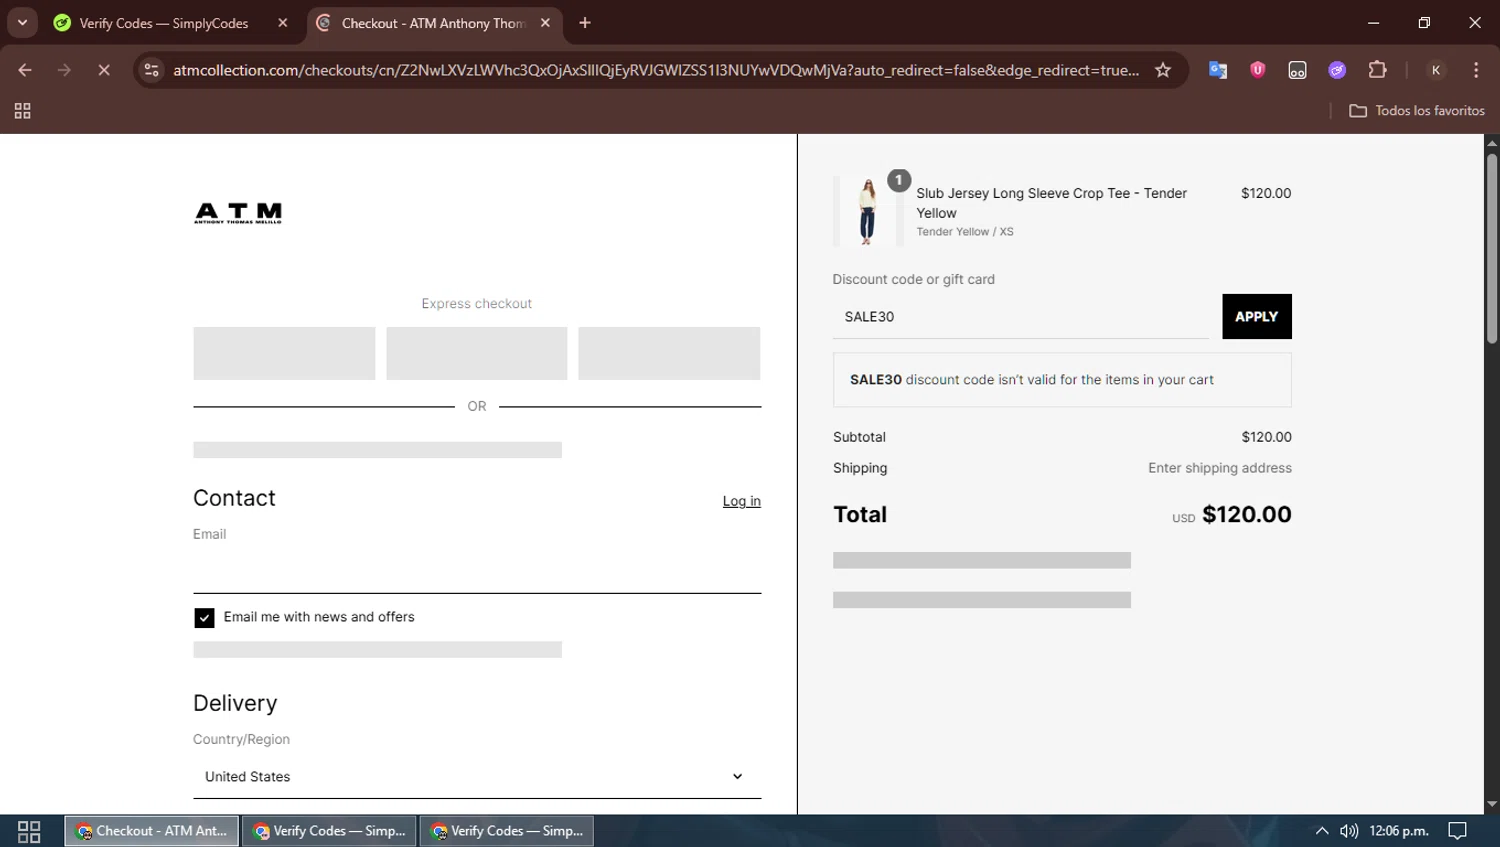Go forward to the next page
Viewport: 1500px width, 847px height.
click(64, 70)
